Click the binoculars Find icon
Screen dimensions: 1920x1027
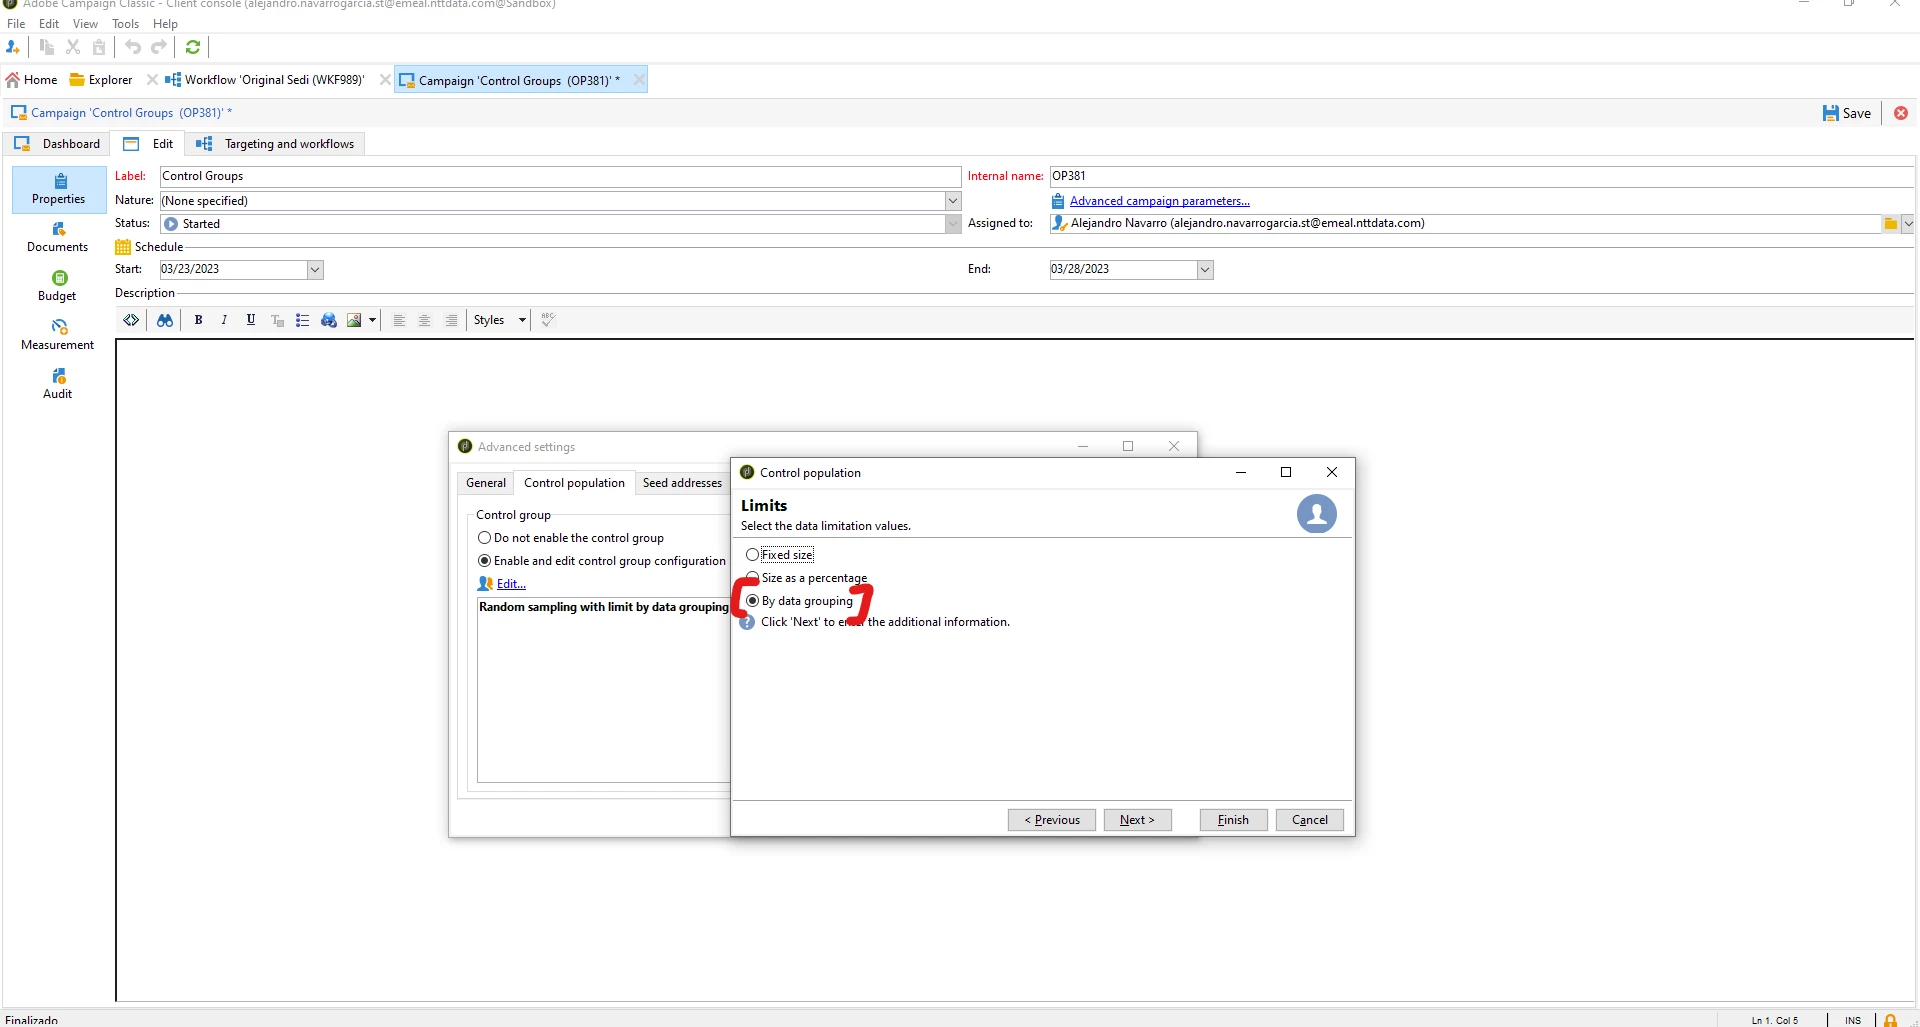(x=165, y=320)
